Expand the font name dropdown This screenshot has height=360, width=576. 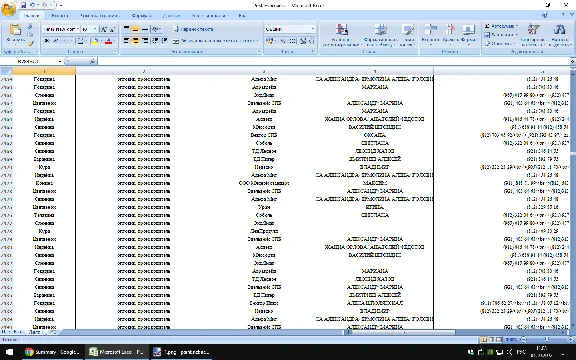(77, 29)
